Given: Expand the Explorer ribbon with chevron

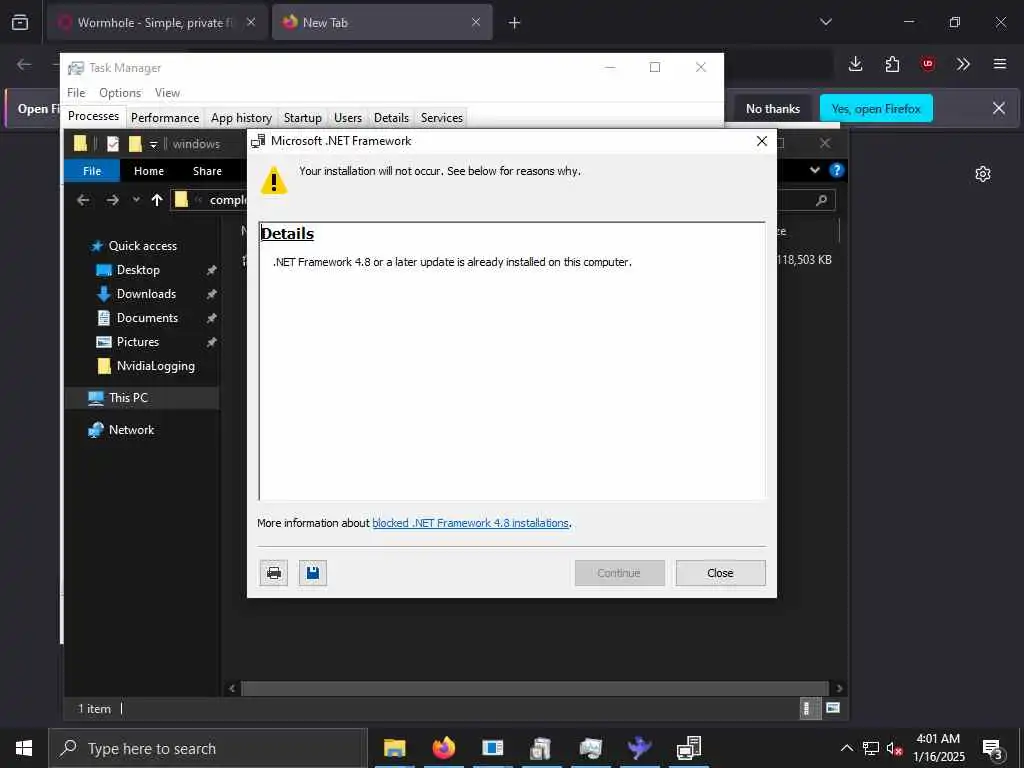Looking at the screenshot, I should click(x=814, y=170).
